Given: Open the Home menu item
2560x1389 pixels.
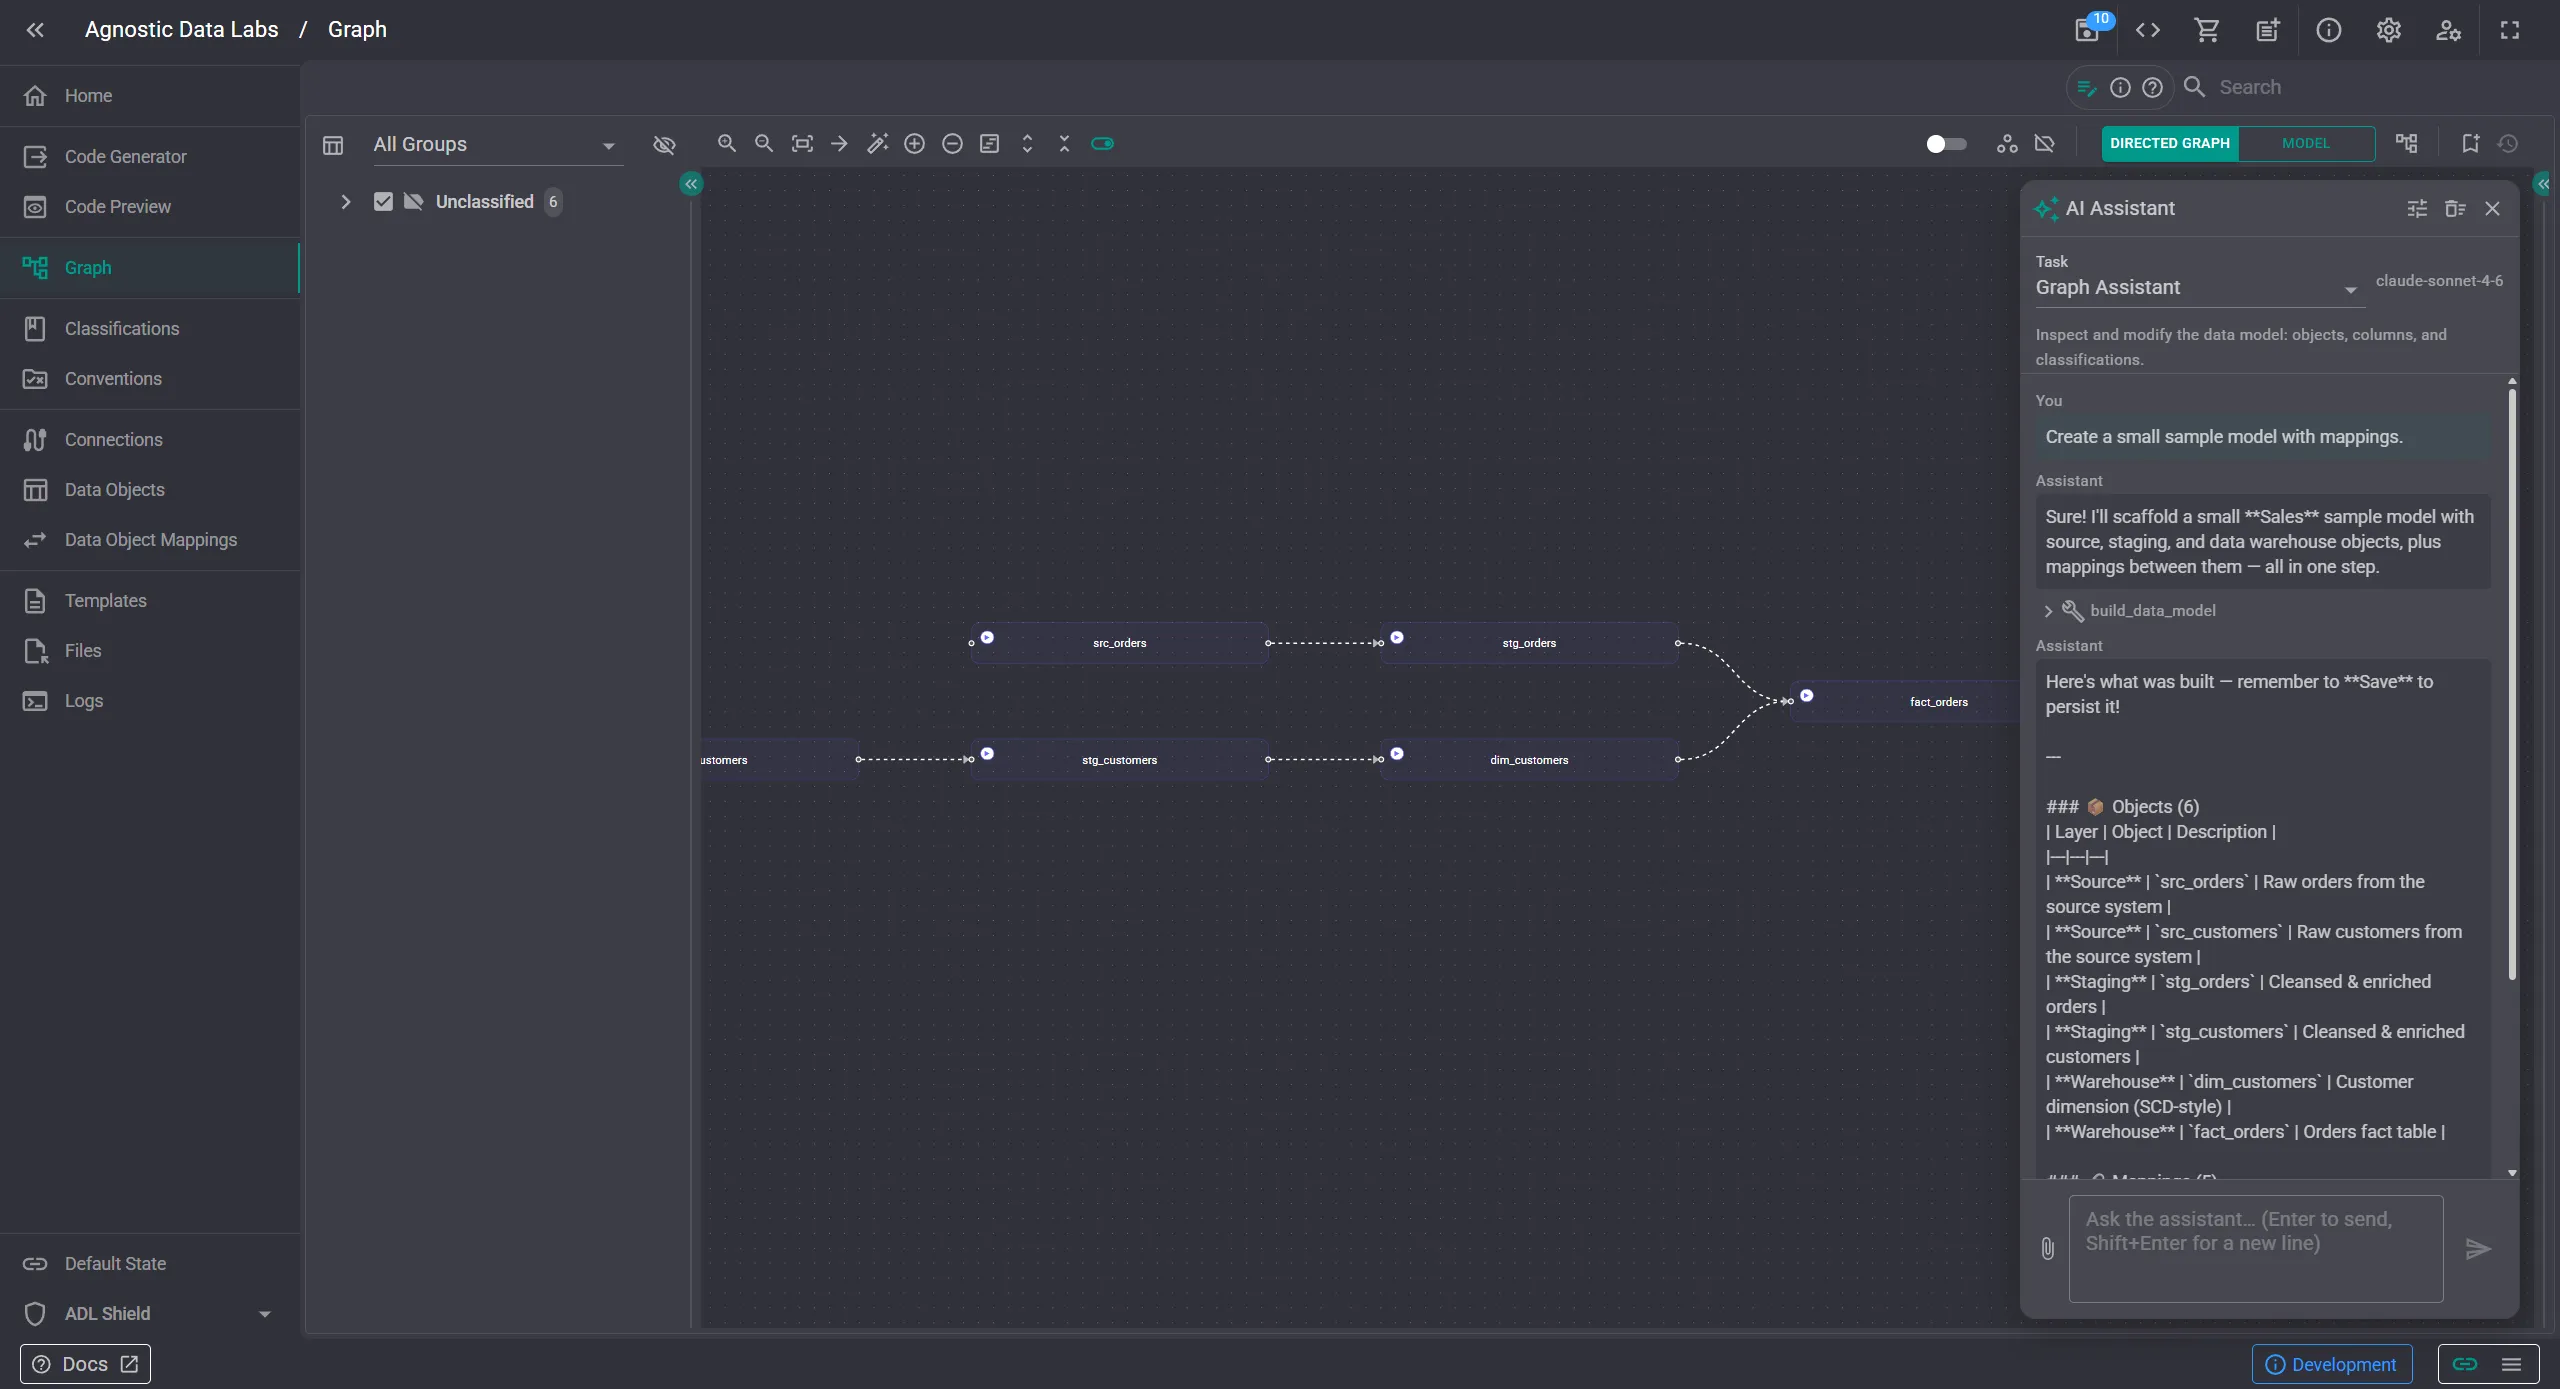Looking at the screenshot, I should point(150,96).
